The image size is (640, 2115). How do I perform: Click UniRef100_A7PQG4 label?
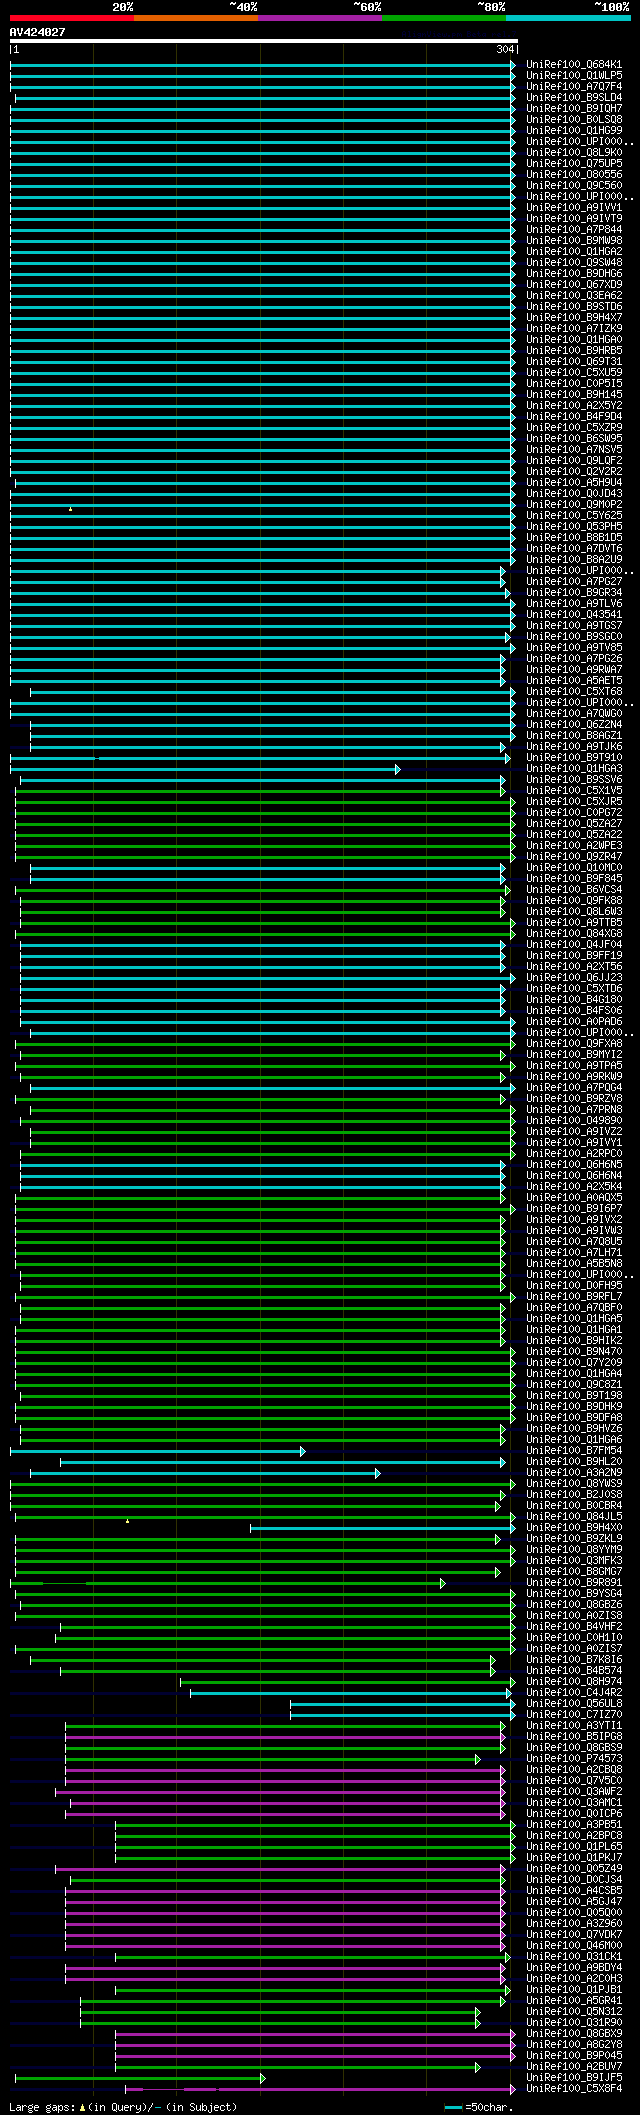coord(574,1087)
